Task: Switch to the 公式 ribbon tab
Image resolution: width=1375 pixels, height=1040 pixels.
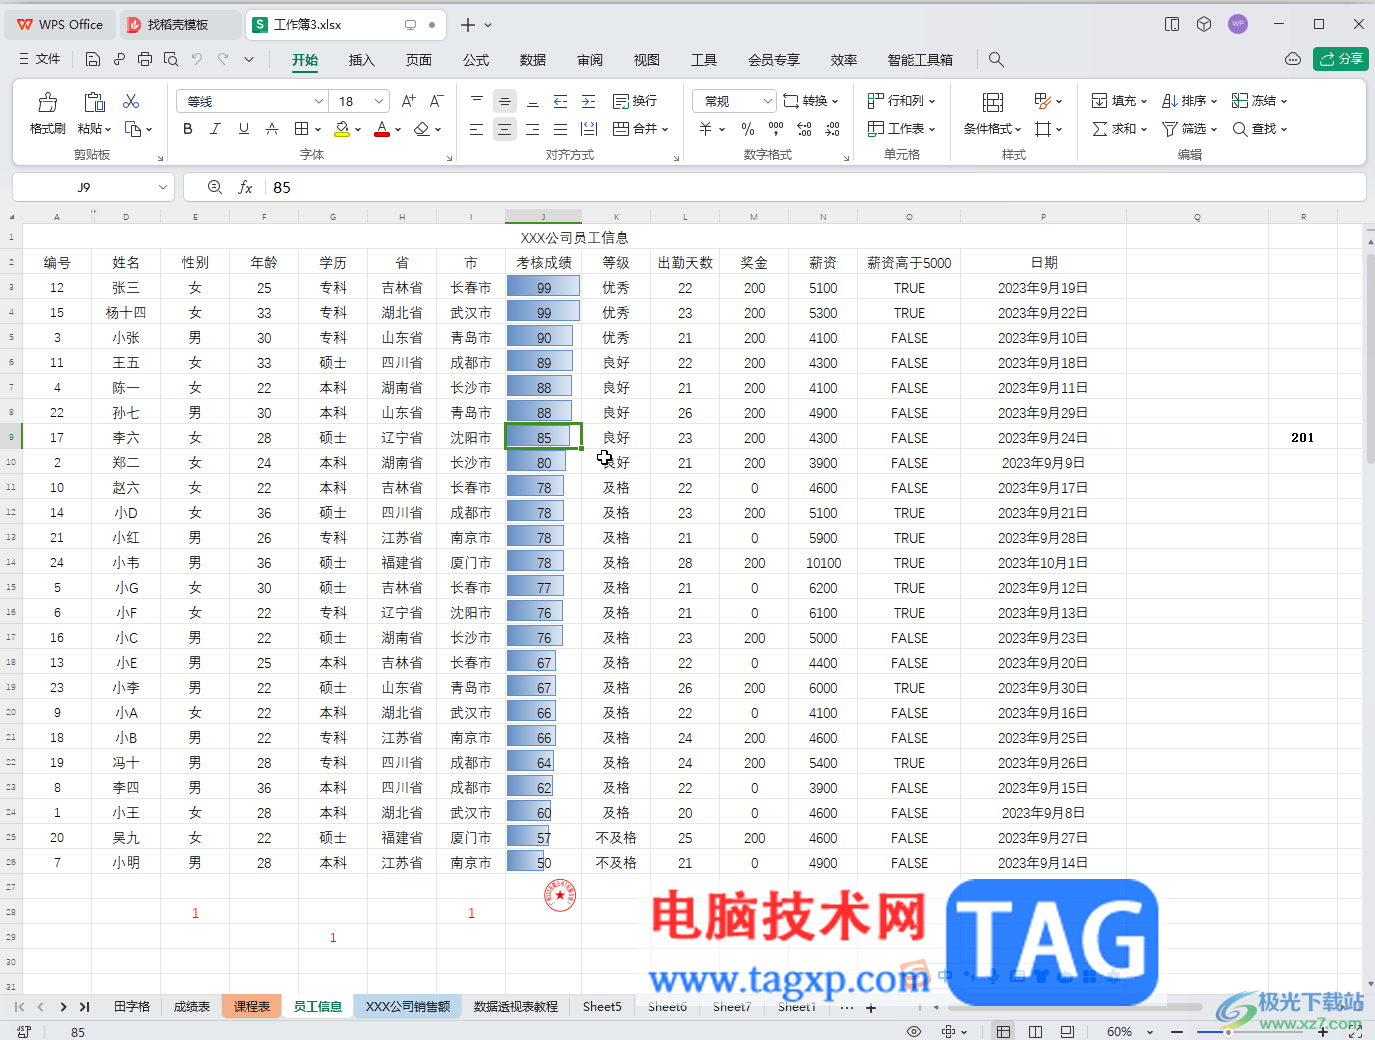Action: (476, 60)
